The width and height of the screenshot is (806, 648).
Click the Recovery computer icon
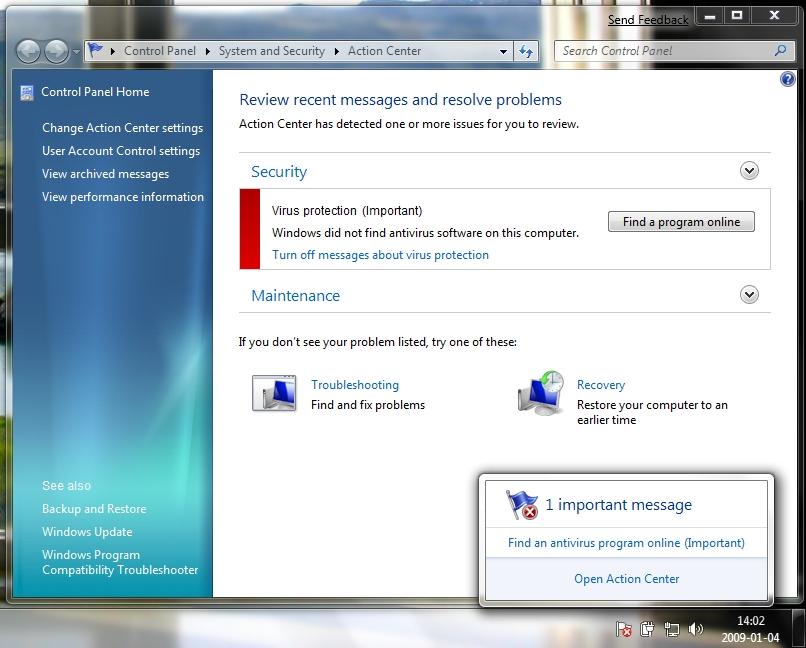541,393
